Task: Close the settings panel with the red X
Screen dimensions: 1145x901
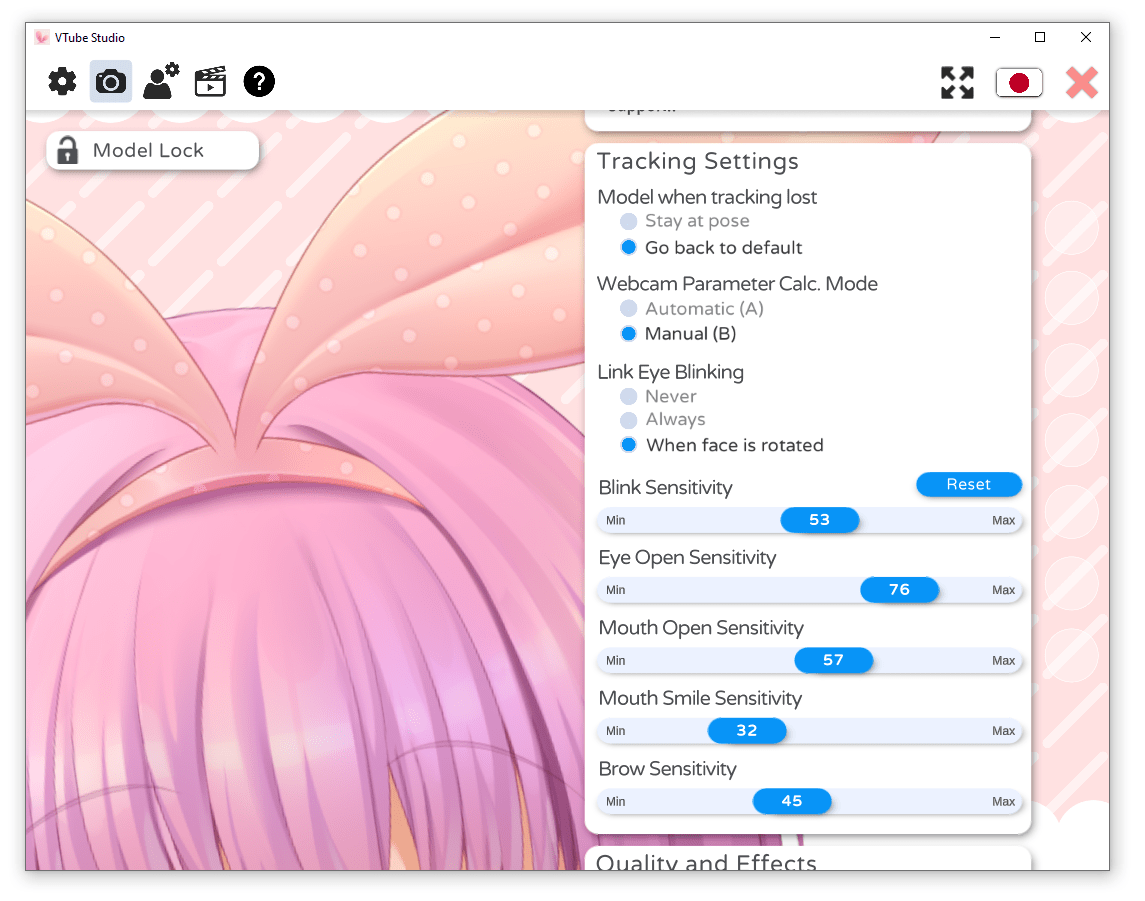Action: (1081, 83)
